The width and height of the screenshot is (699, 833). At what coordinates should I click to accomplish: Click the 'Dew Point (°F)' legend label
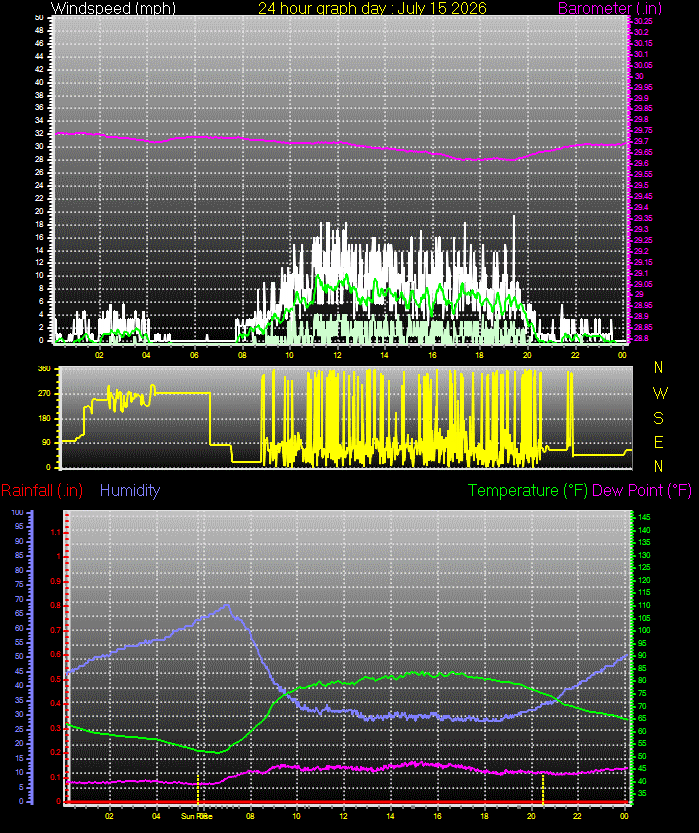coord(642,490)
